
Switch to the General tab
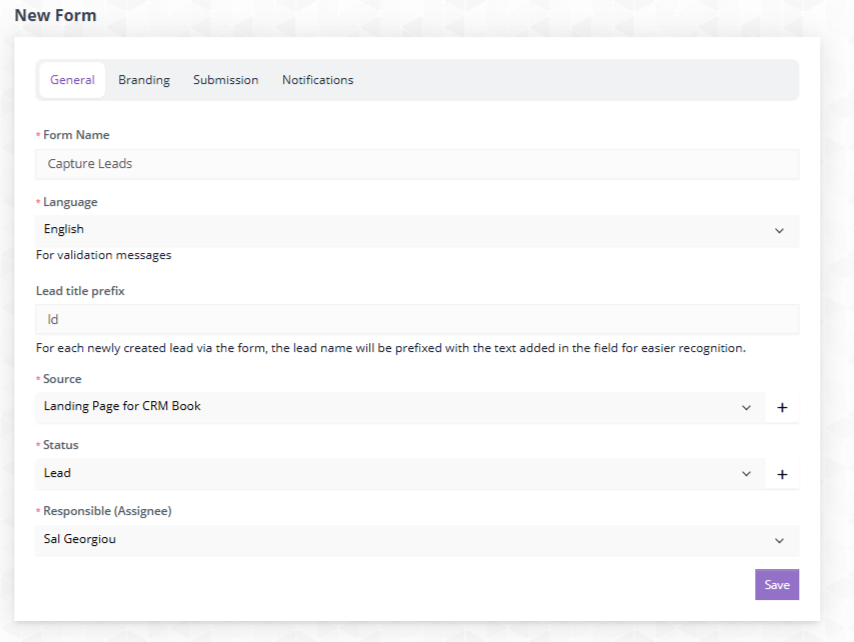pos(72,80)
